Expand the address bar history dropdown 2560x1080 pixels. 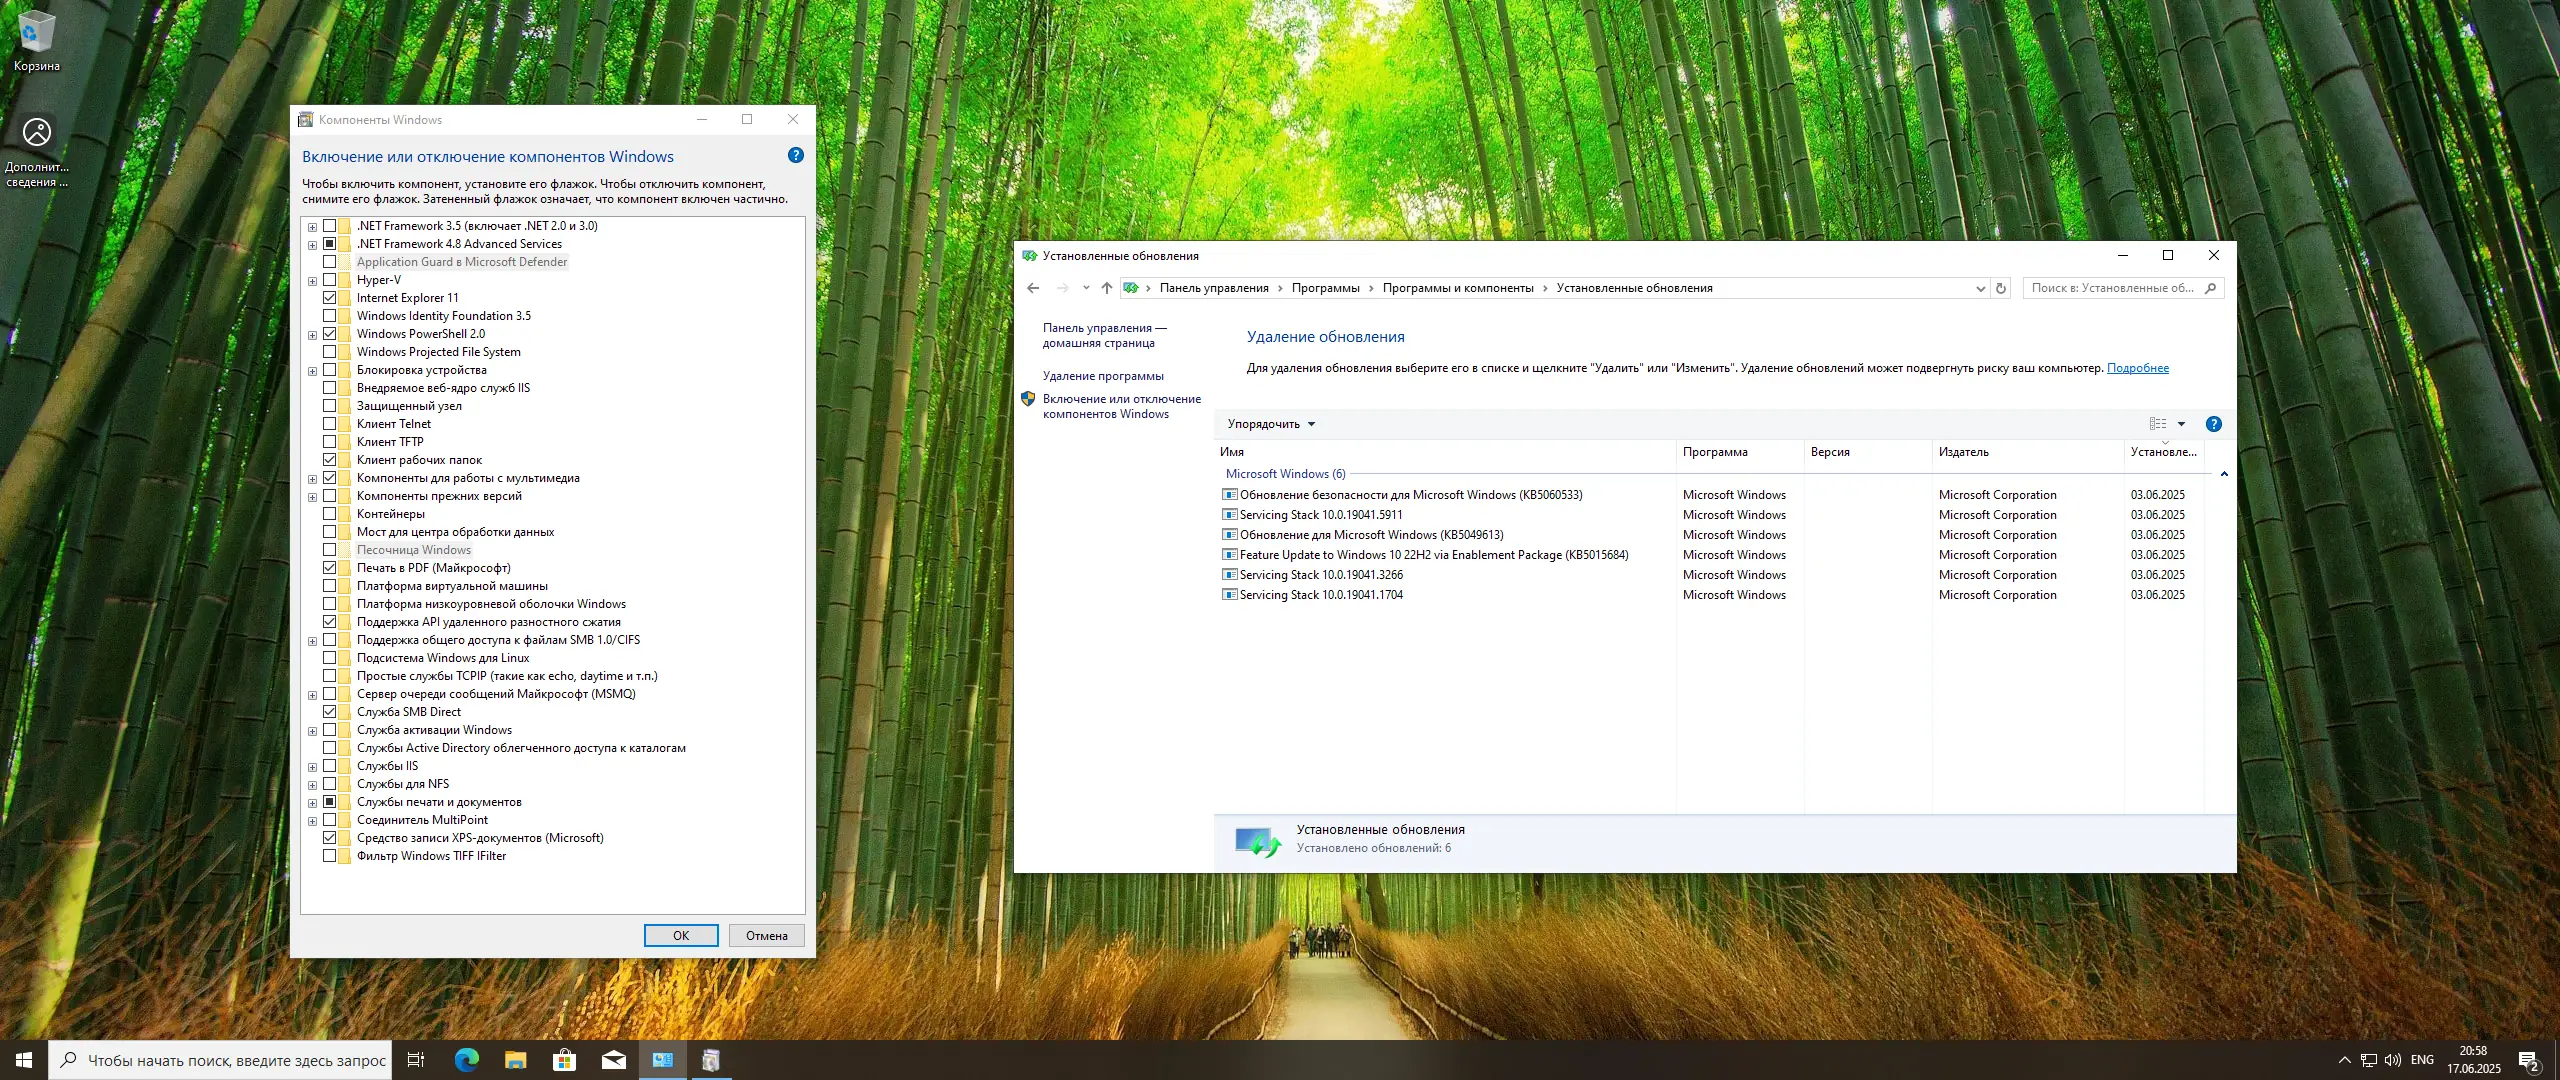click(1980, 288)
